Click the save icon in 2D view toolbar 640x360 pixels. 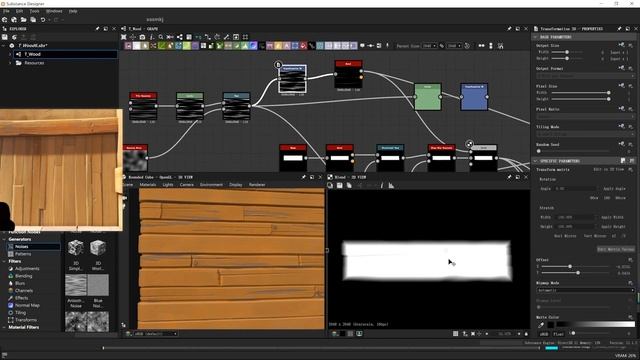click(x=340, y=185)
